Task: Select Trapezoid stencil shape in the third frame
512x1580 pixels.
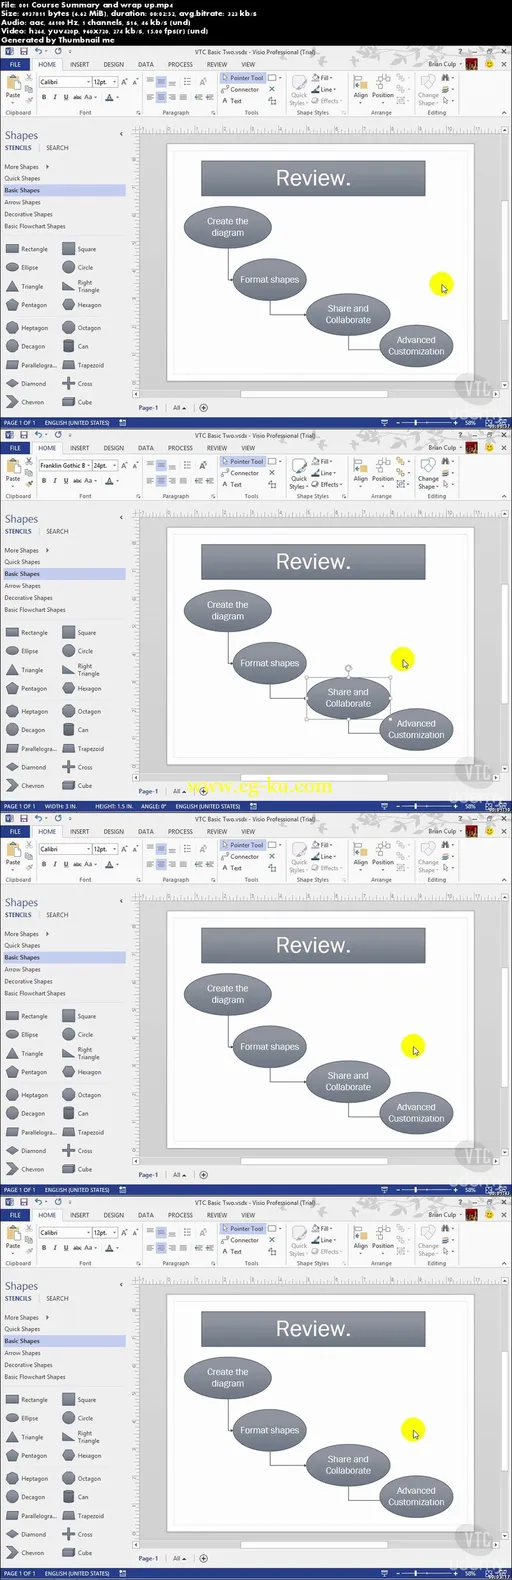Action: (x=83, y=1132)
